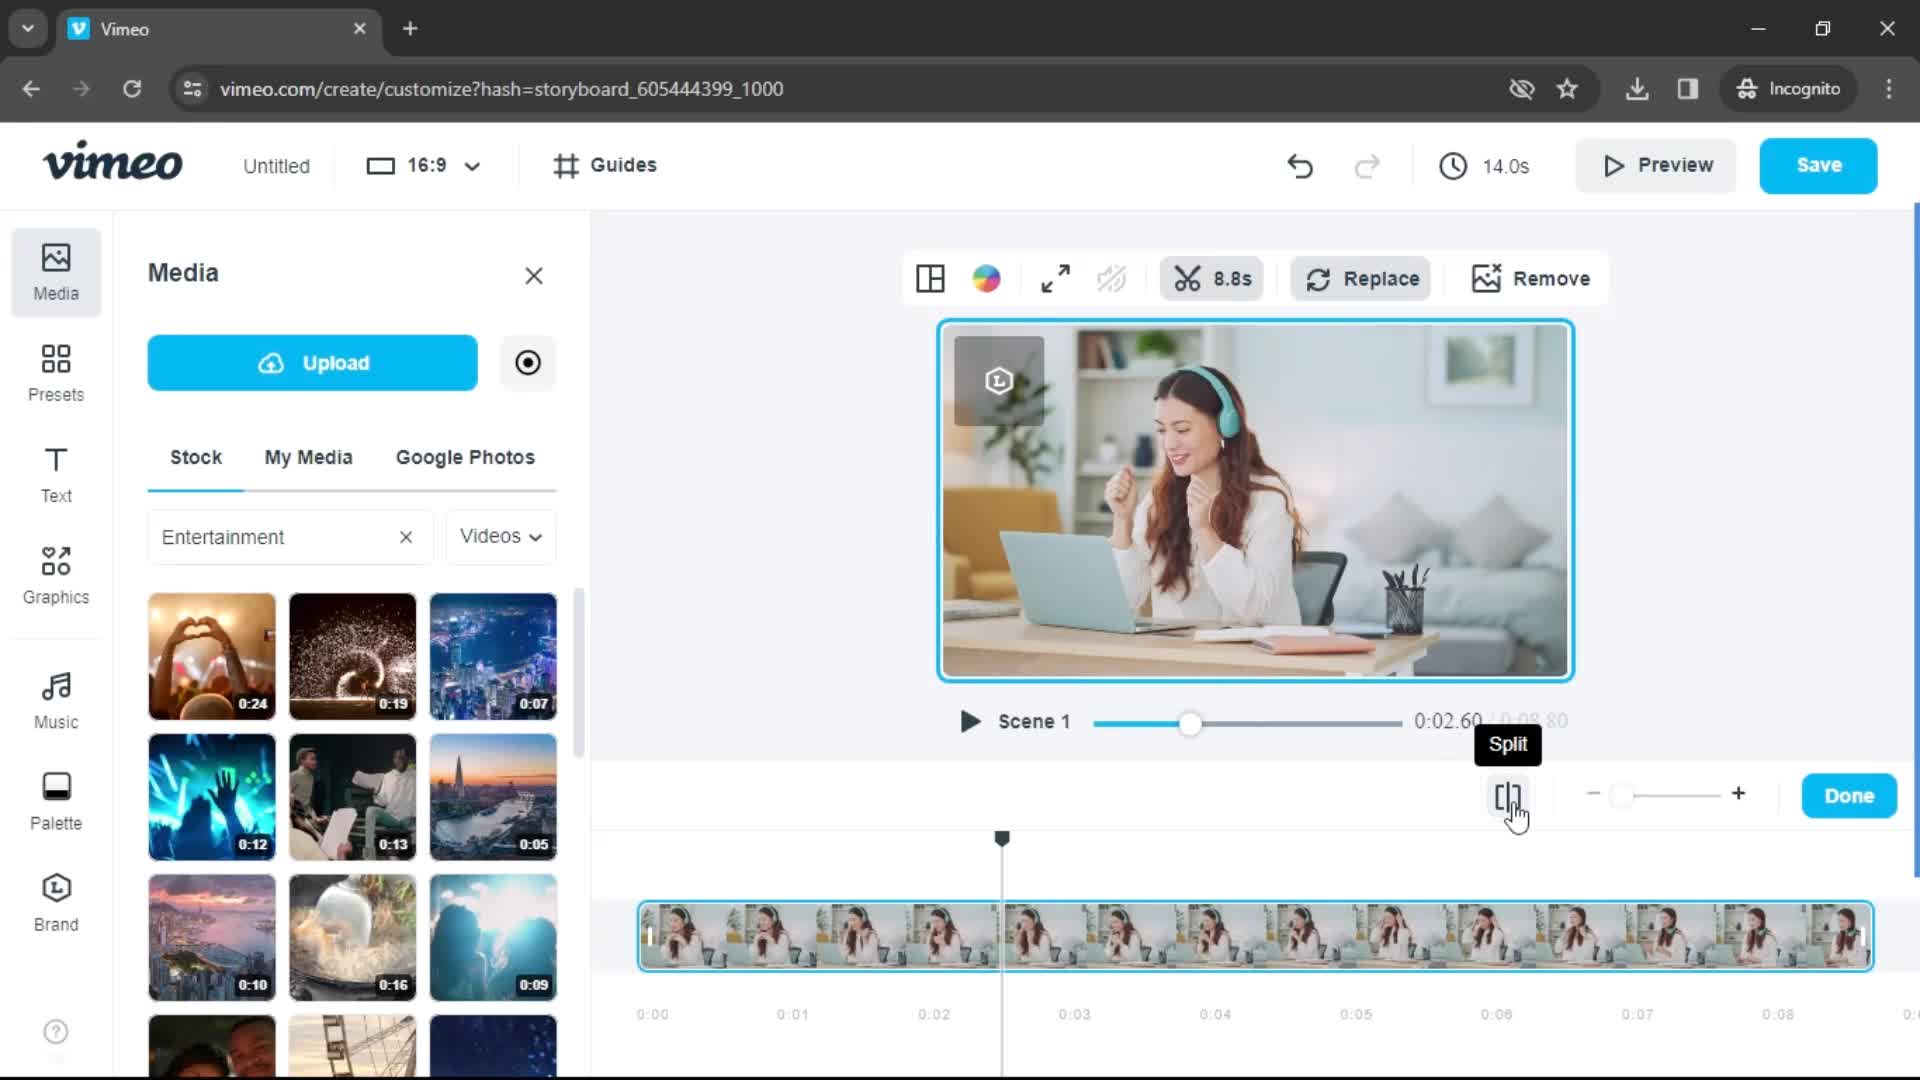Close the Media panel

point(534,276)
